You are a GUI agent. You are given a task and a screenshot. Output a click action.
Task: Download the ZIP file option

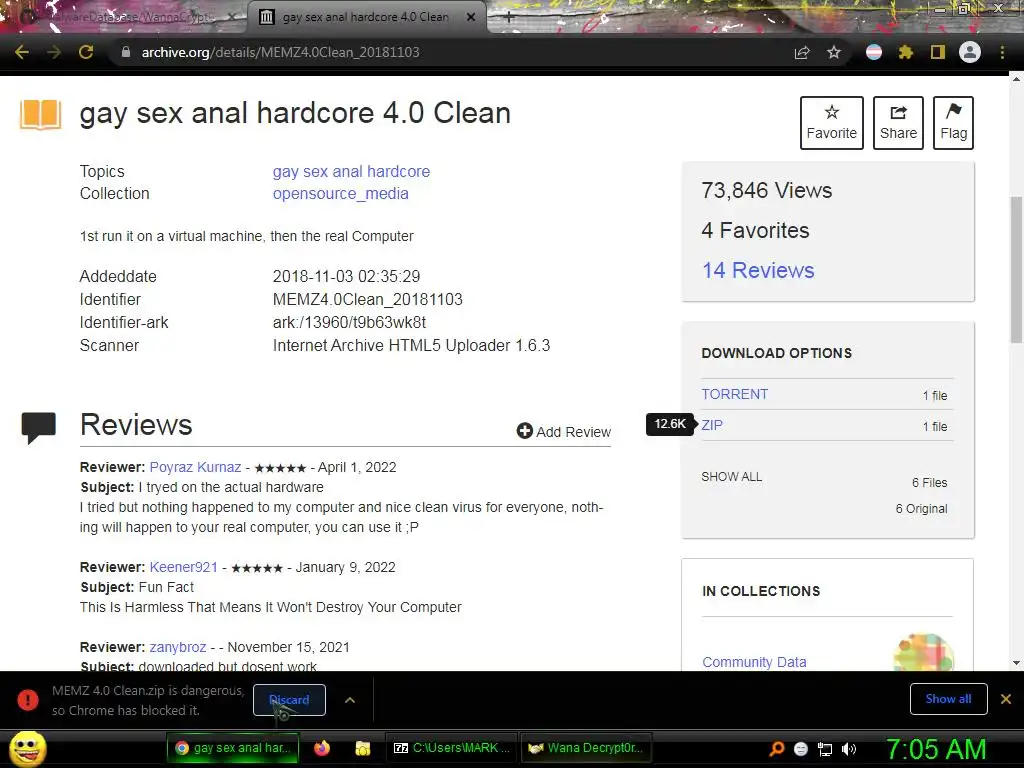click(712, 425)
